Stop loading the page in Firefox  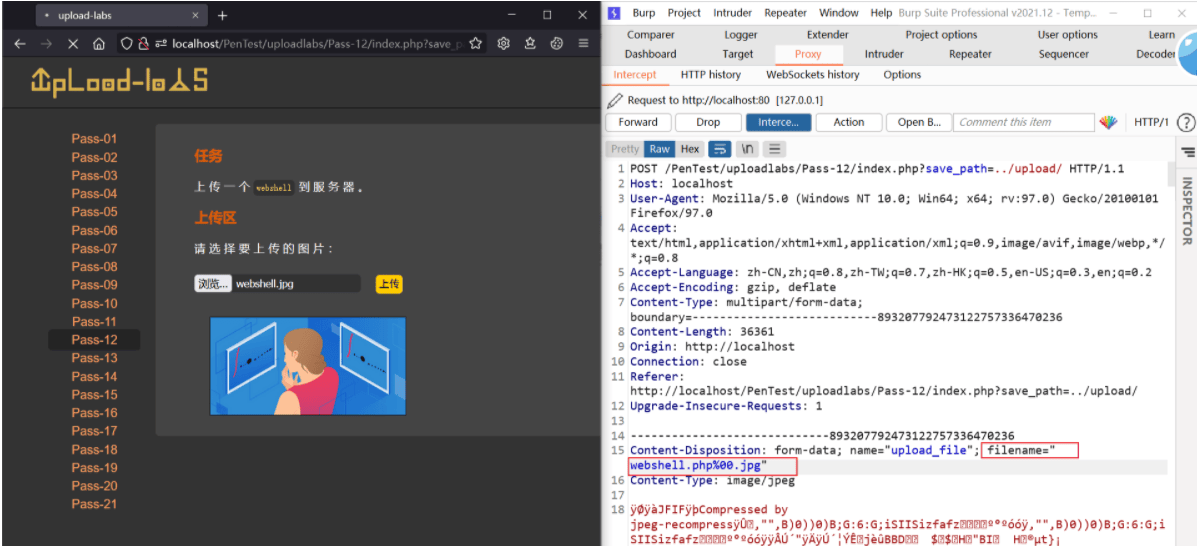pyautogui.click(x=73, y=44)
